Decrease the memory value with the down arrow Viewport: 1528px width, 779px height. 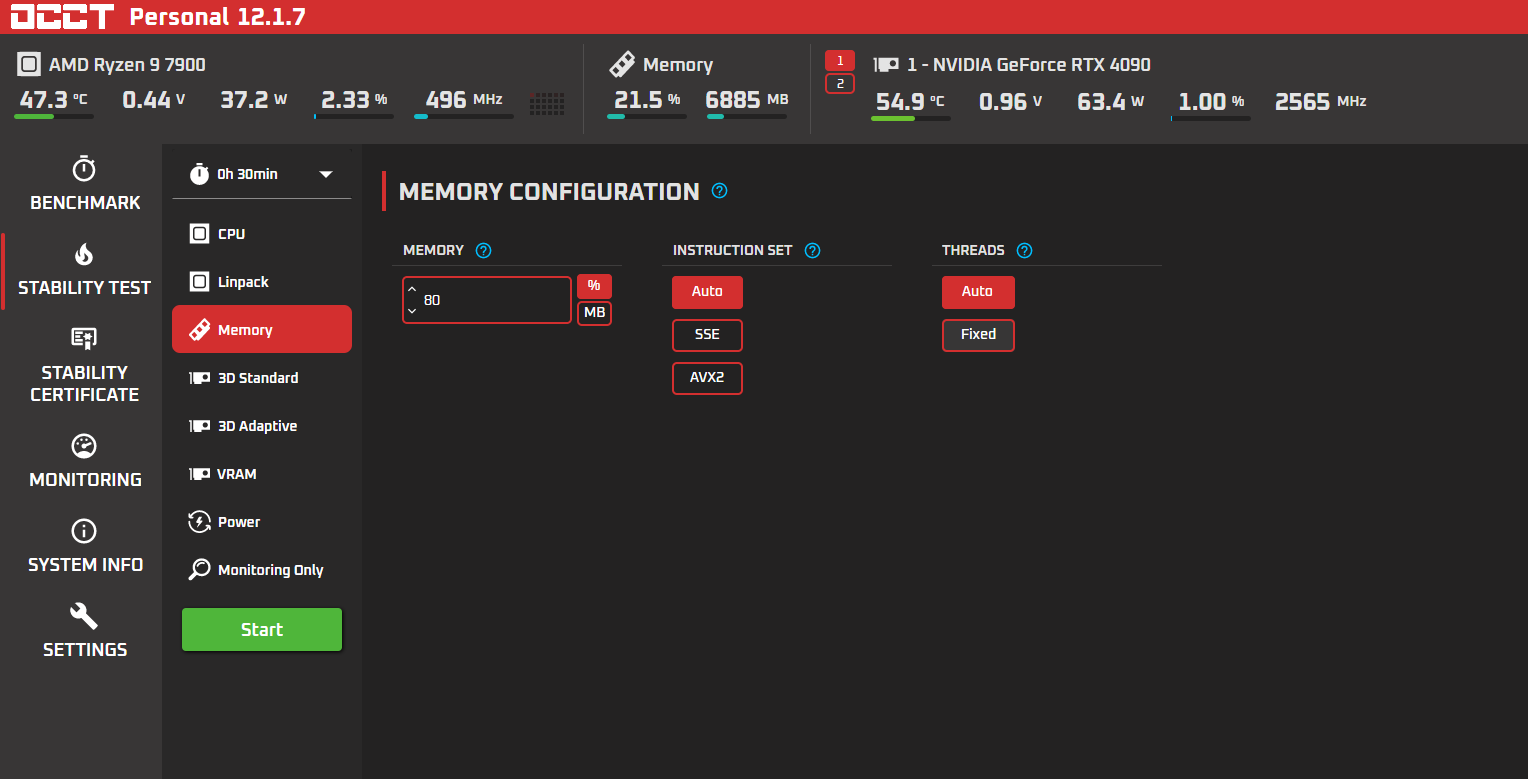(412, 311)
